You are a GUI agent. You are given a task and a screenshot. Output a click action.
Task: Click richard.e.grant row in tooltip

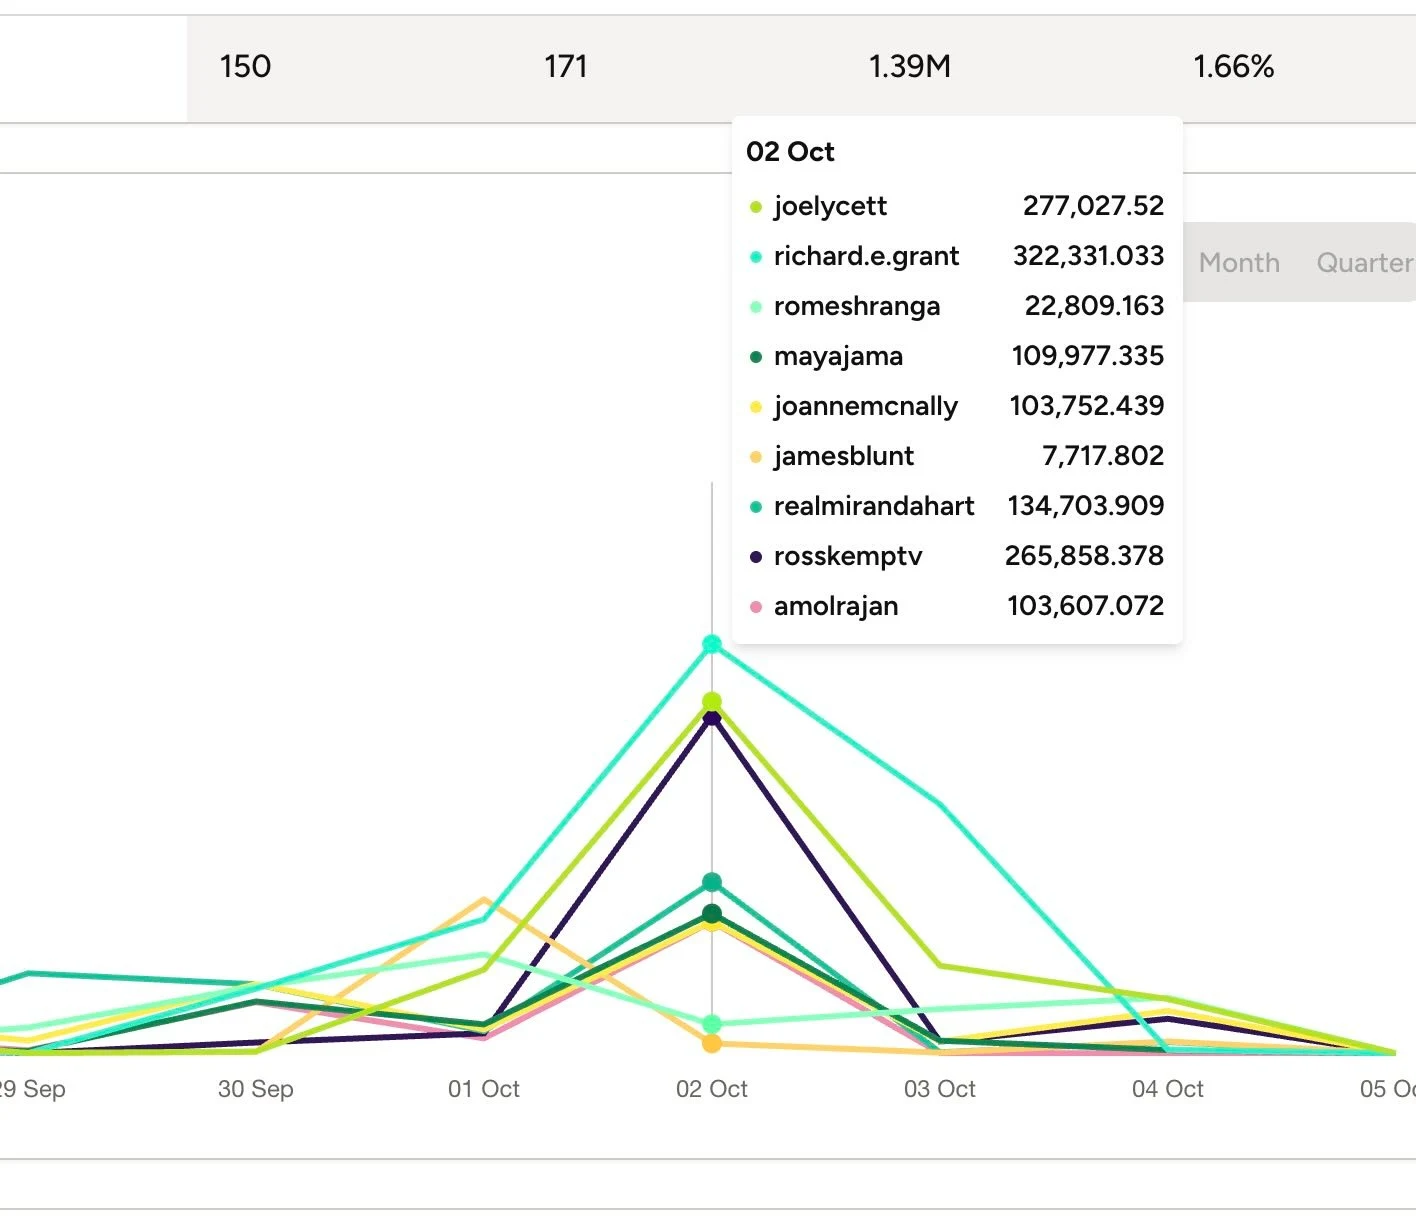coord(957,256)
